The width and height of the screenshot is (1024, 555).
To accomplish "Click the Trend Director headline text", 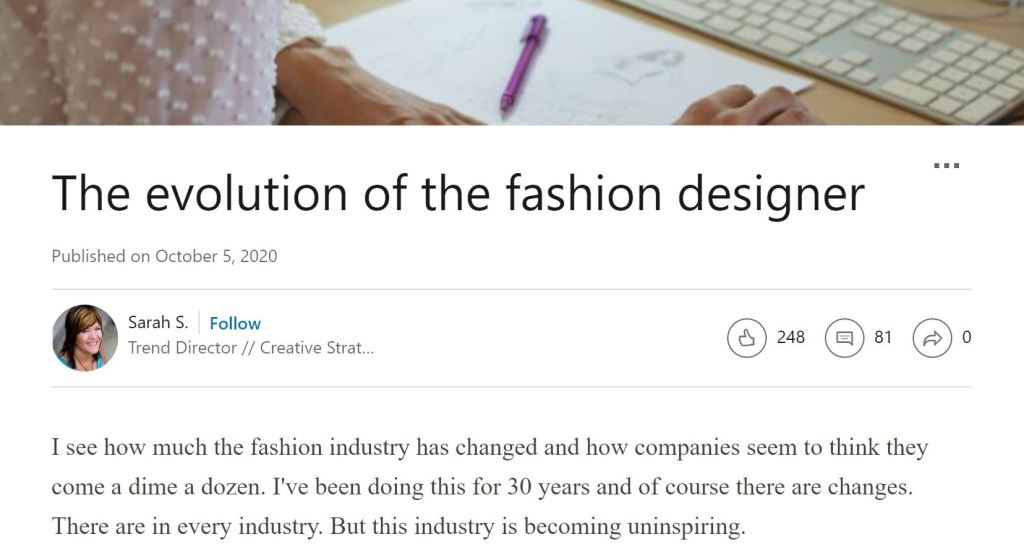I will point(250,349).
